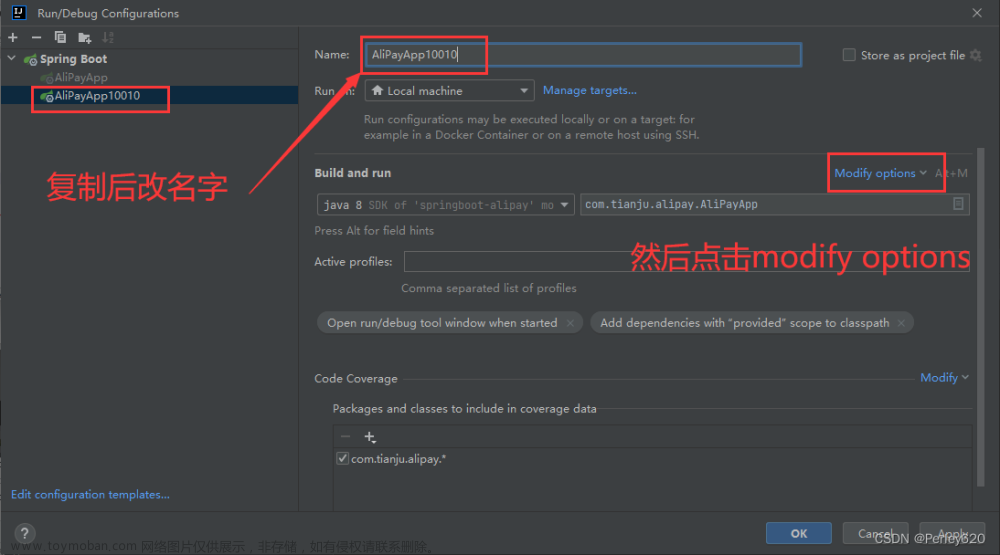Click the Apply button
The width and height of the screenshot is (1000, 555).
(952, 533)
